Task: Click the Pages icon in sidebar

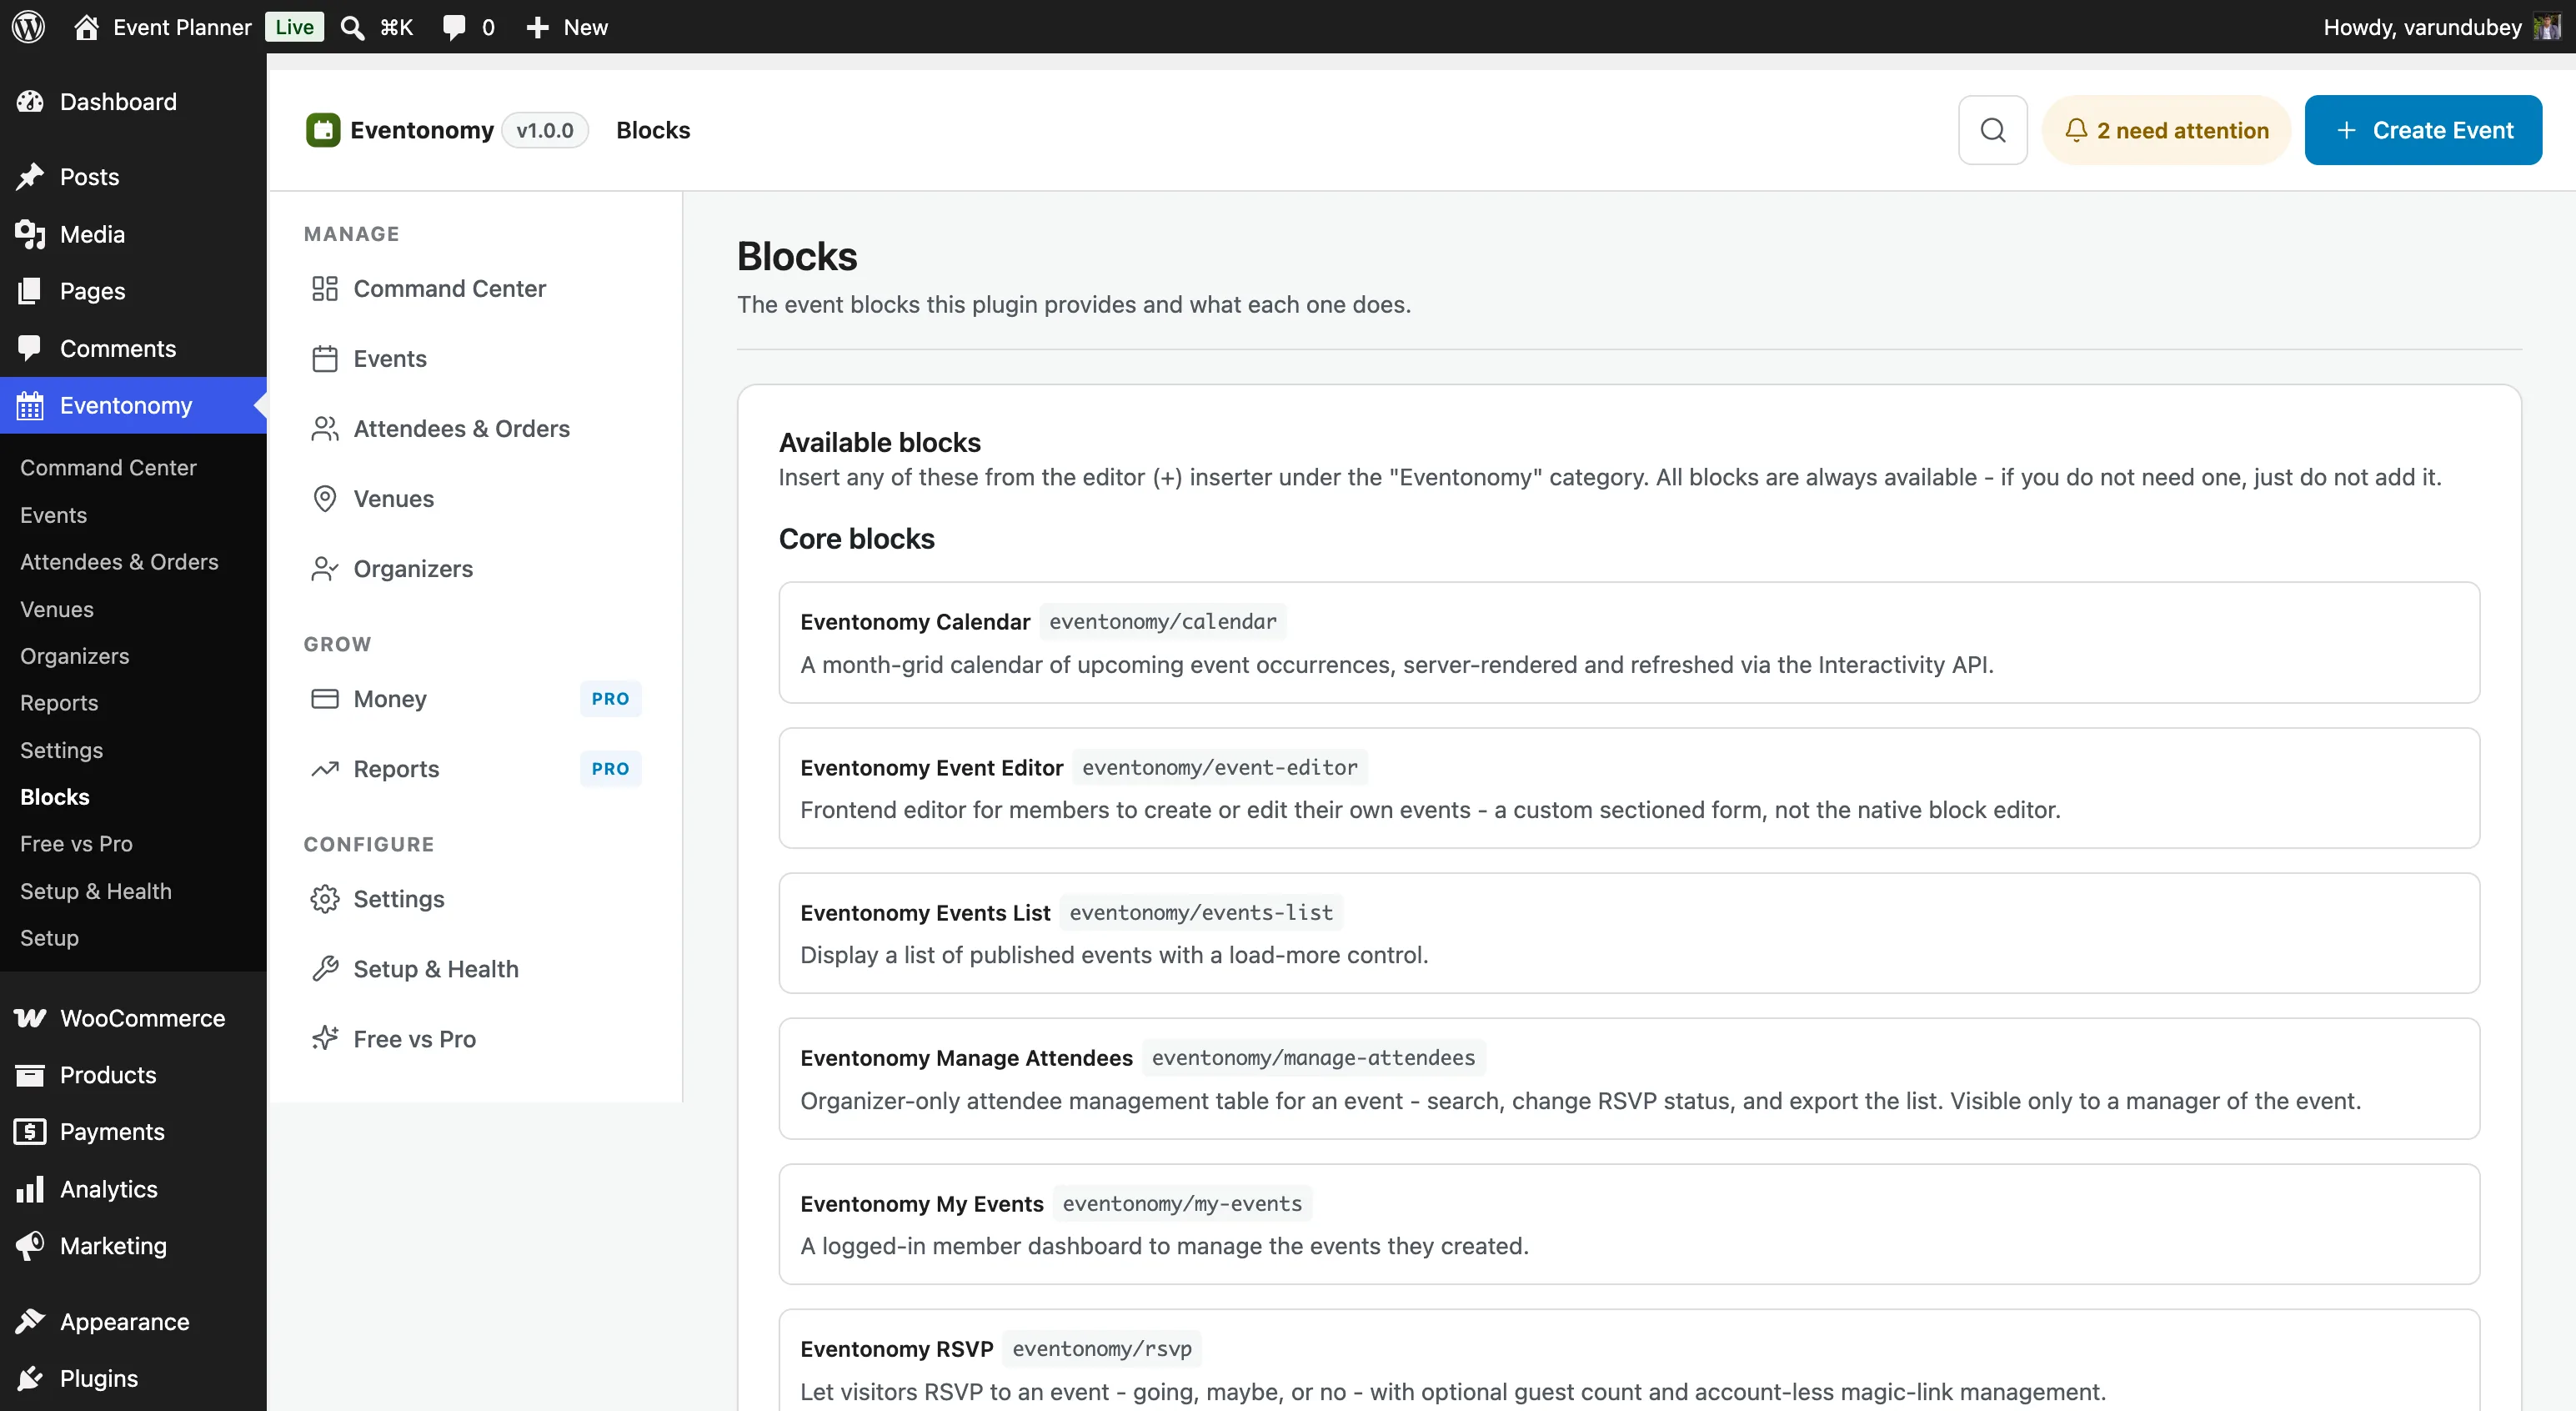Action: (x=30, y=291)
